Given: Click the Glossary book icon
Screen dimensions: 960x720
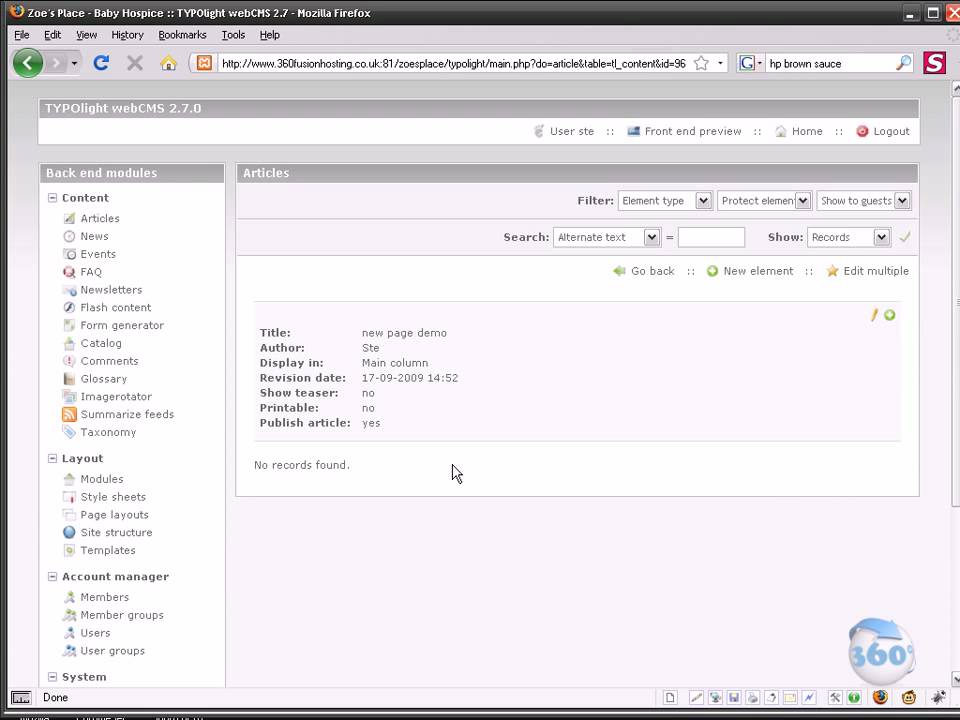Looking at the screenshot, I should coord(69,379).
